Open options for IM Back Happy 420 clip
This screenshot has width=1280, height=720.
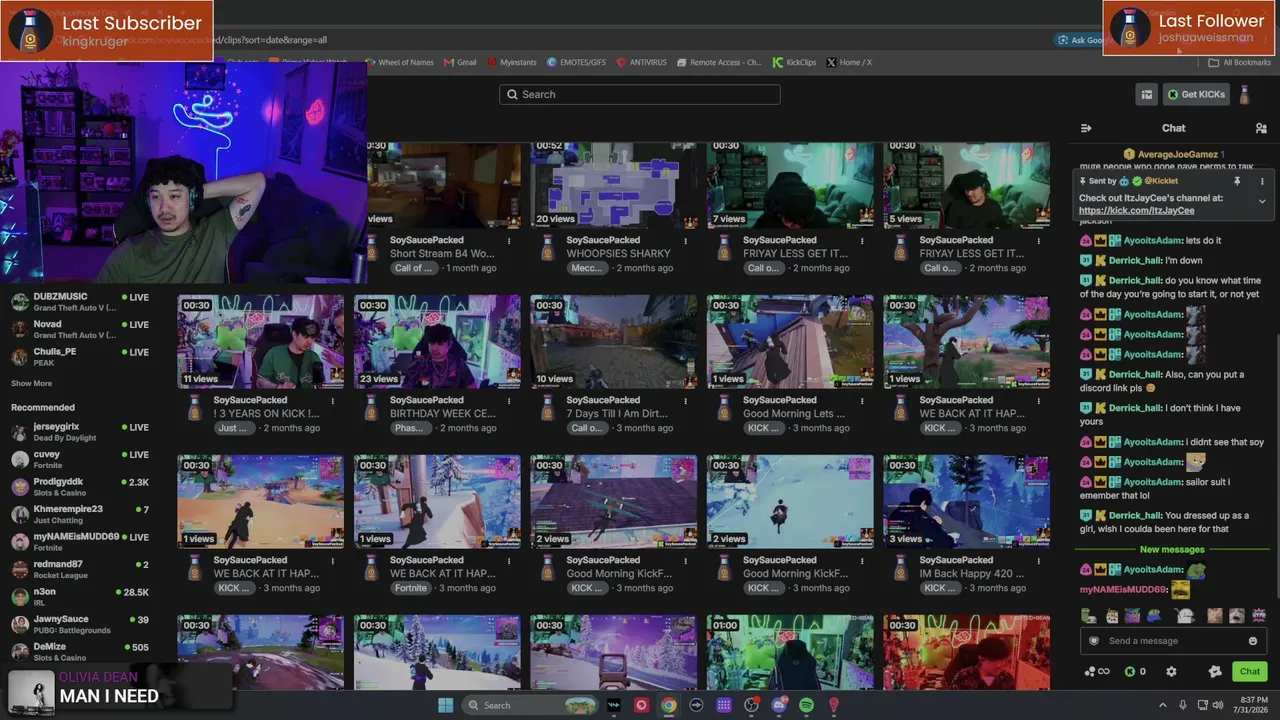pyautogui.click(x=1038, y=561)
